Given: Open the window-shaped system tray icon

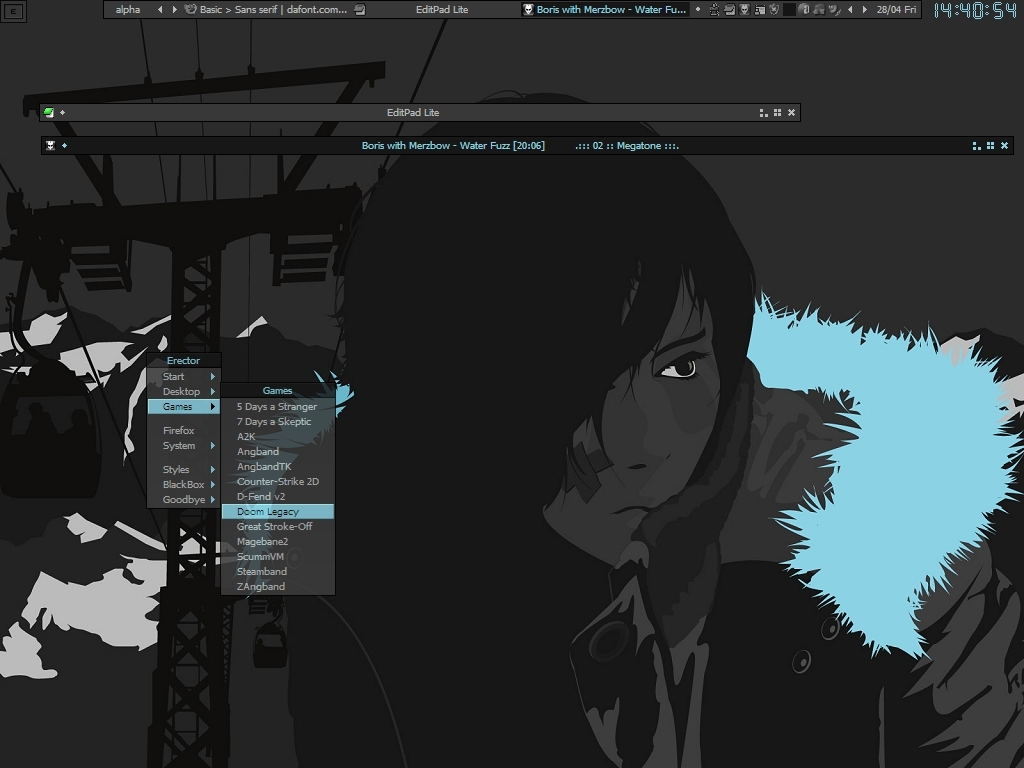Looking at the screenshot, I should click(760, 10).
